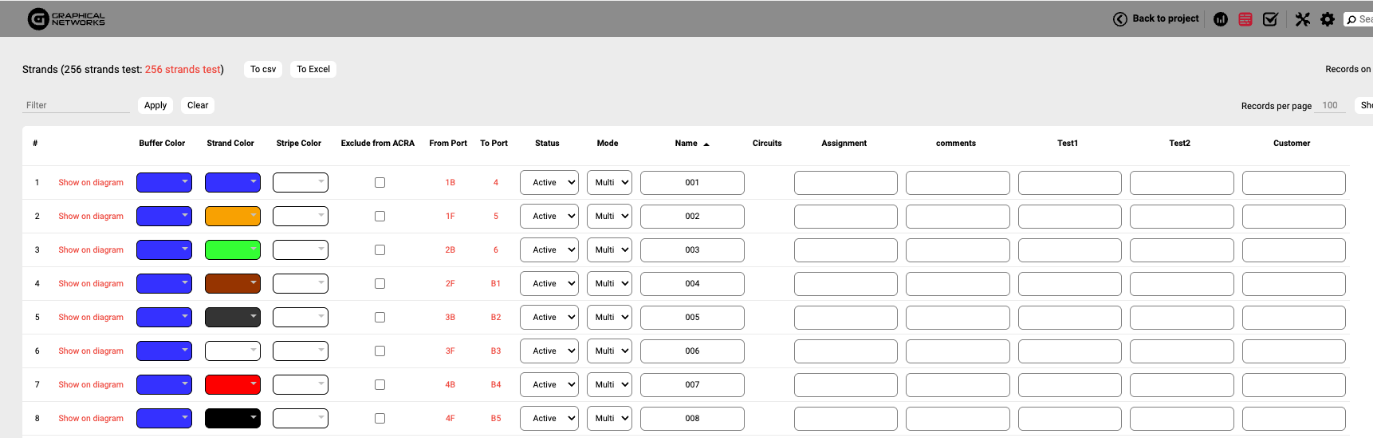Click the Graphical Networks logo
Screen dimensions: 1373x438
pyautogui.click(x=66, y=18)
